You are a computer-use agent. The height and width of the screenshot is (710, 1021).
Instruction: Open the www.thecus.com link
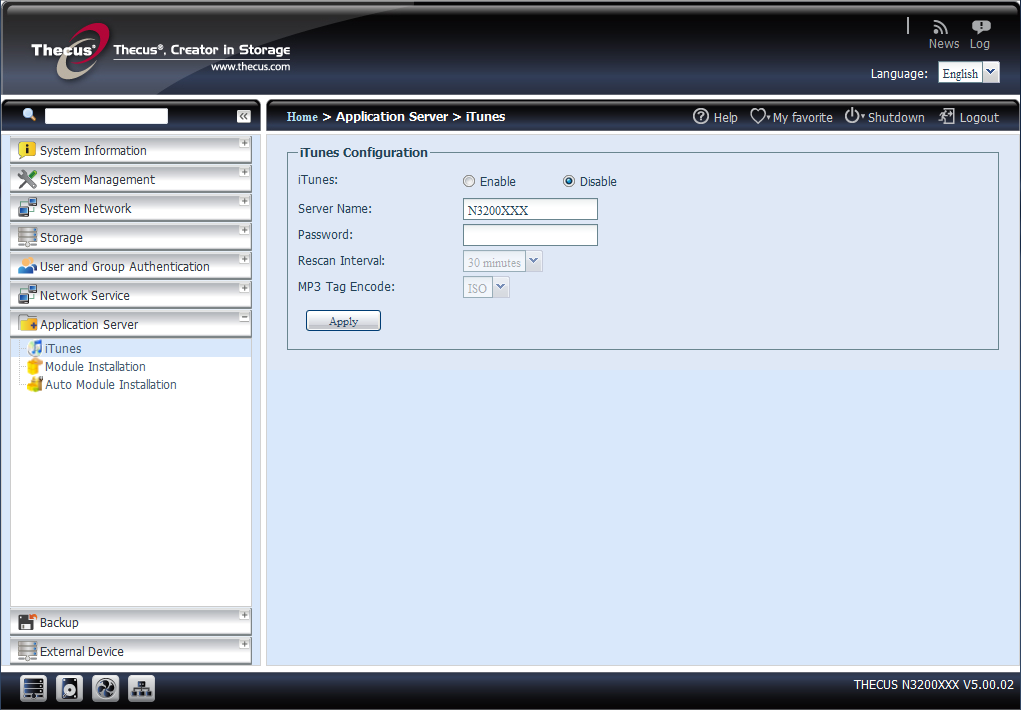point(251,66)
